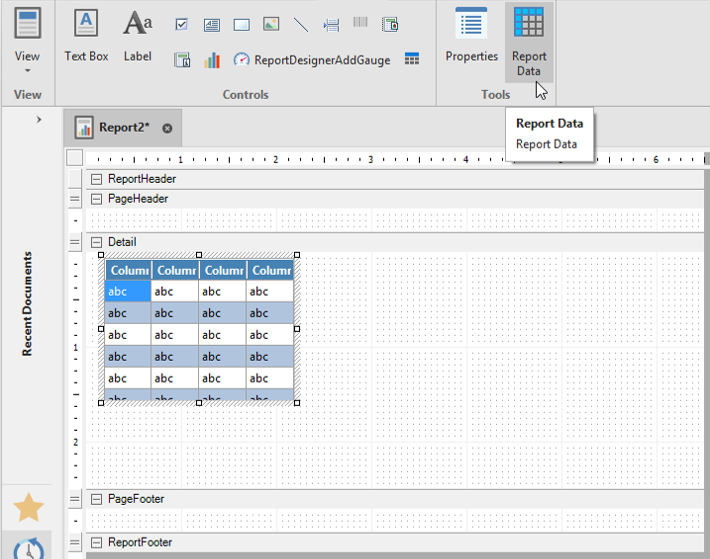
Task: Toggle the Report Data panel
Action: pyautogui.click(x=529, y=42)
